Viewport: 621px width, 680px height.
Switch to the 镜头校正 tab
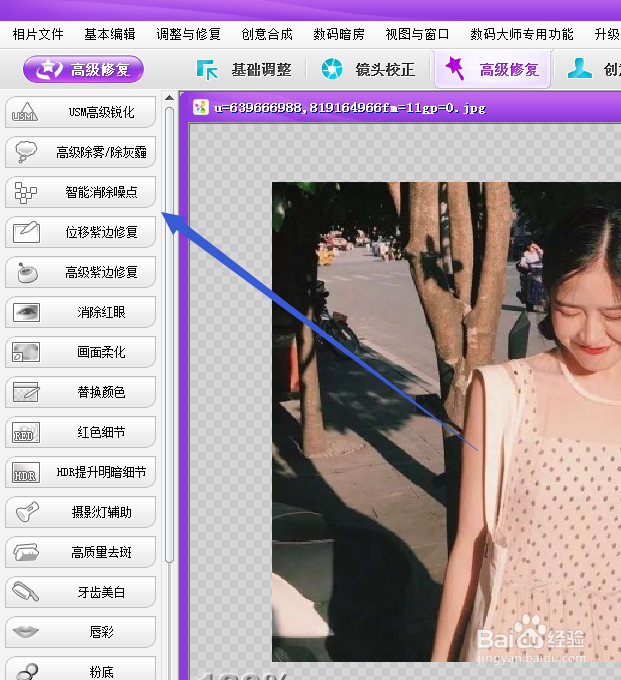tap(386, 69)
